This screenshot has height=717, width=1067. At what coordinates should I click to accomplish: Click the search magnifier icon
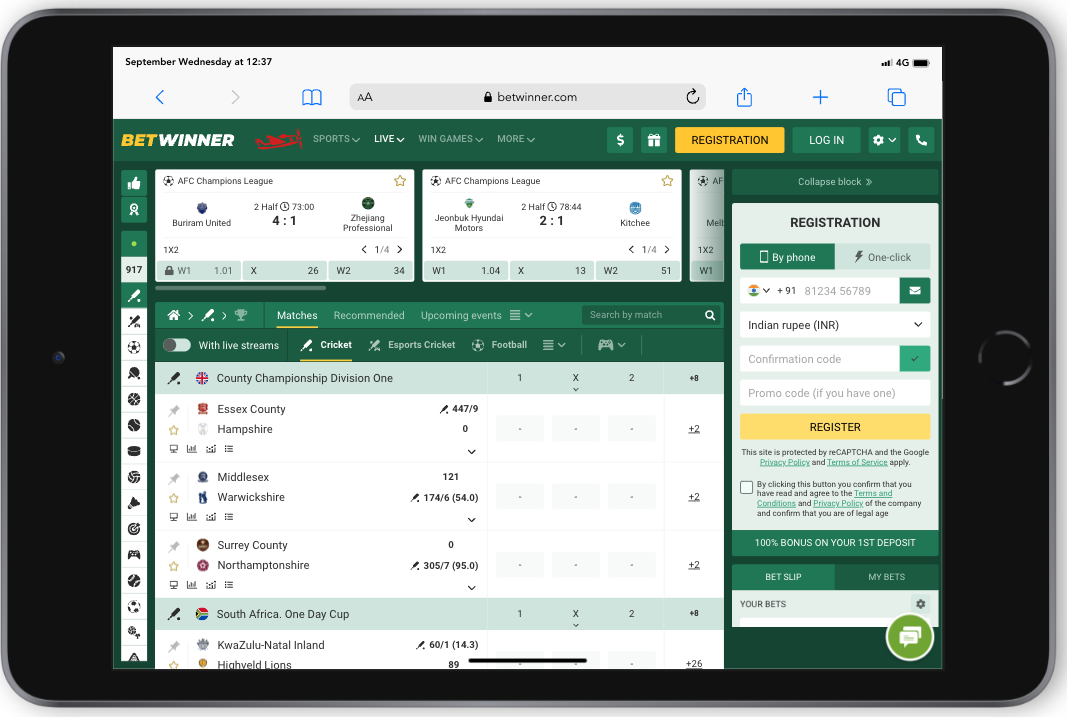tap(710, 315)
